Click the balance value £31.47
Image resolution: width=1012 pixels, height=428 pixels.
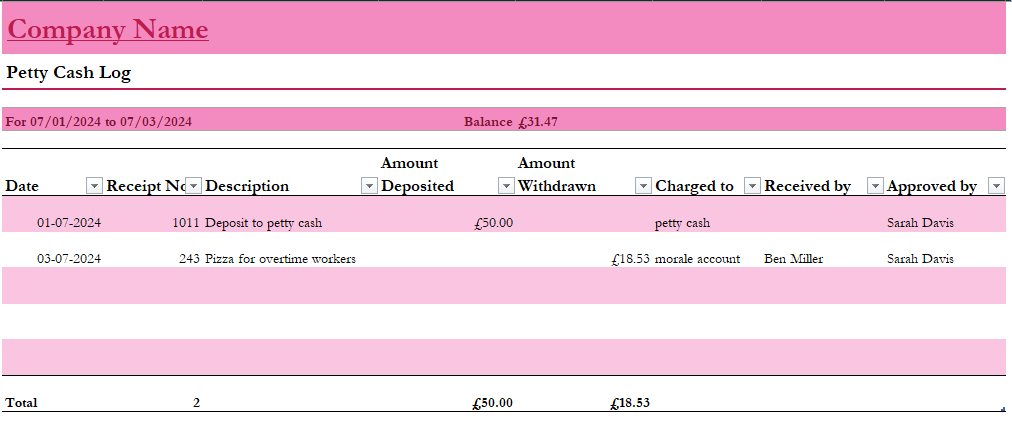click(x=538, y=122)
